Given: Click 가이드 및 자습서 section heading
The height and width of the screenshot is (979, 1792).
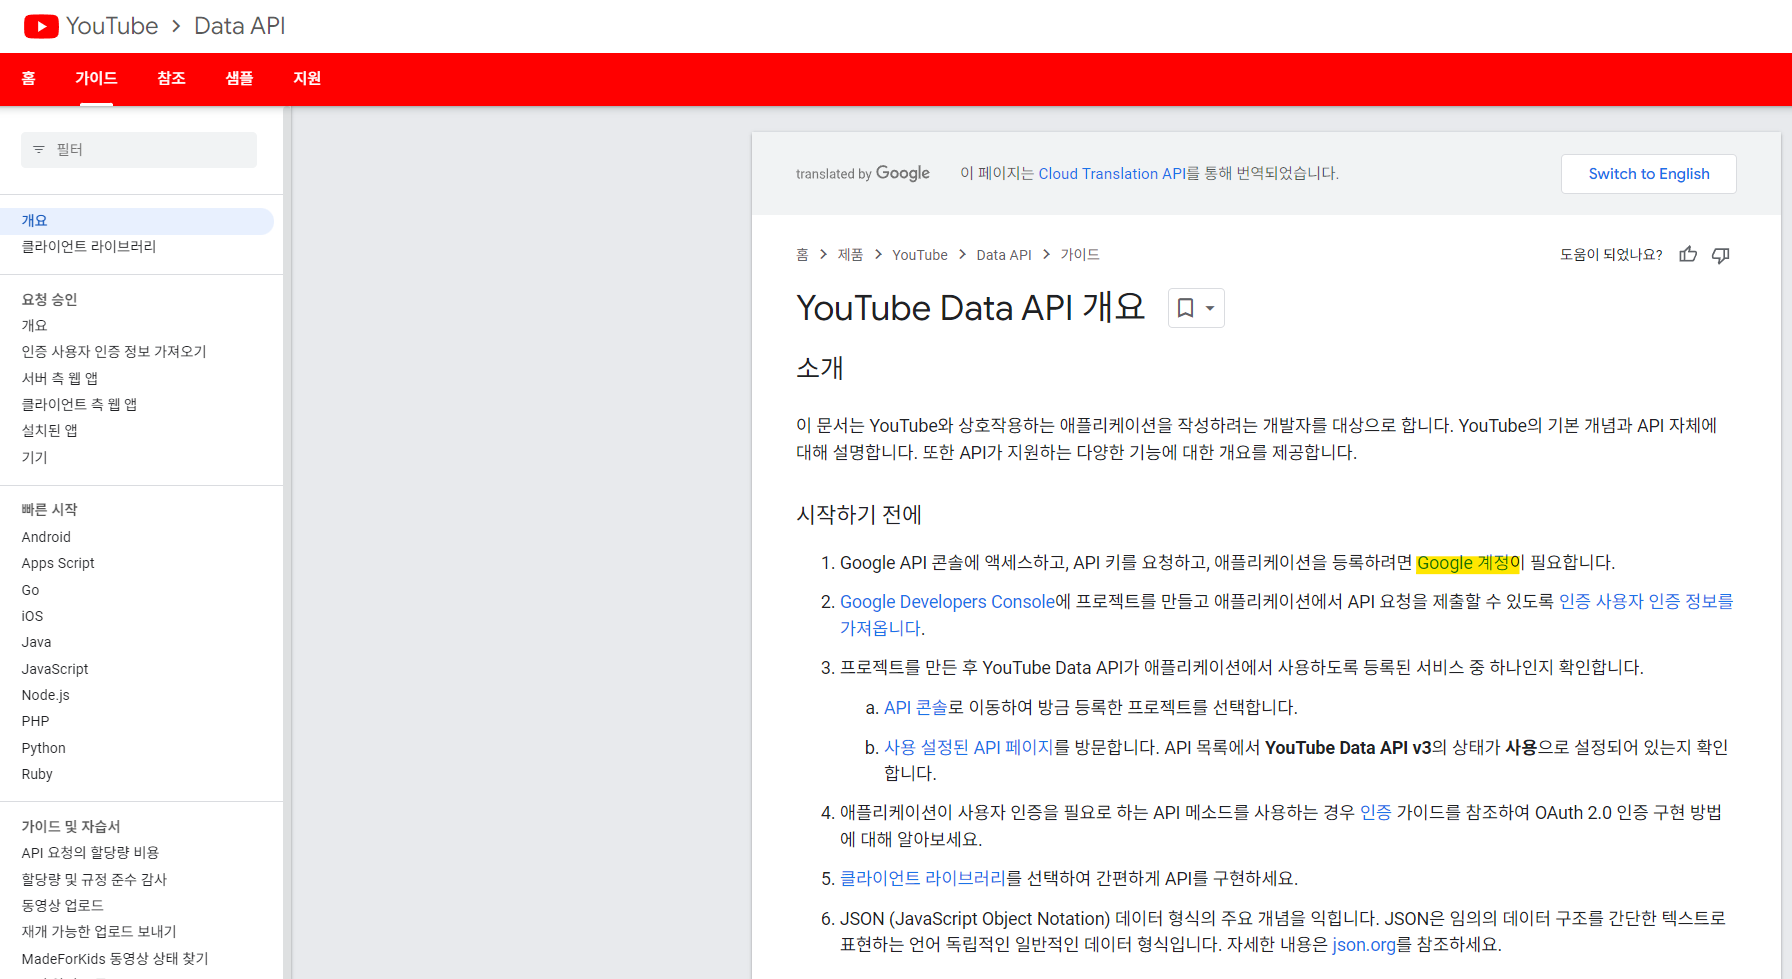Looking at the screenshot, I should (71, 827).
